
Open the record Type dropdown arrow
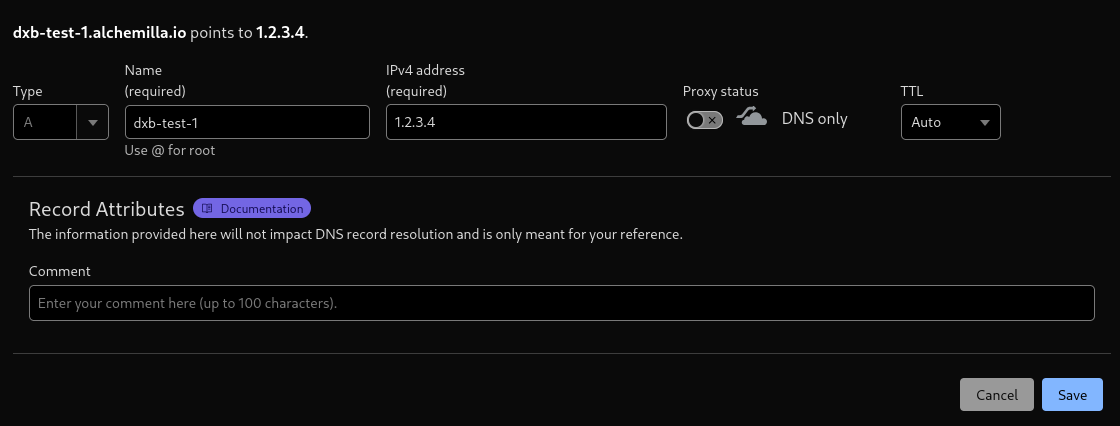tap(93, 122)
